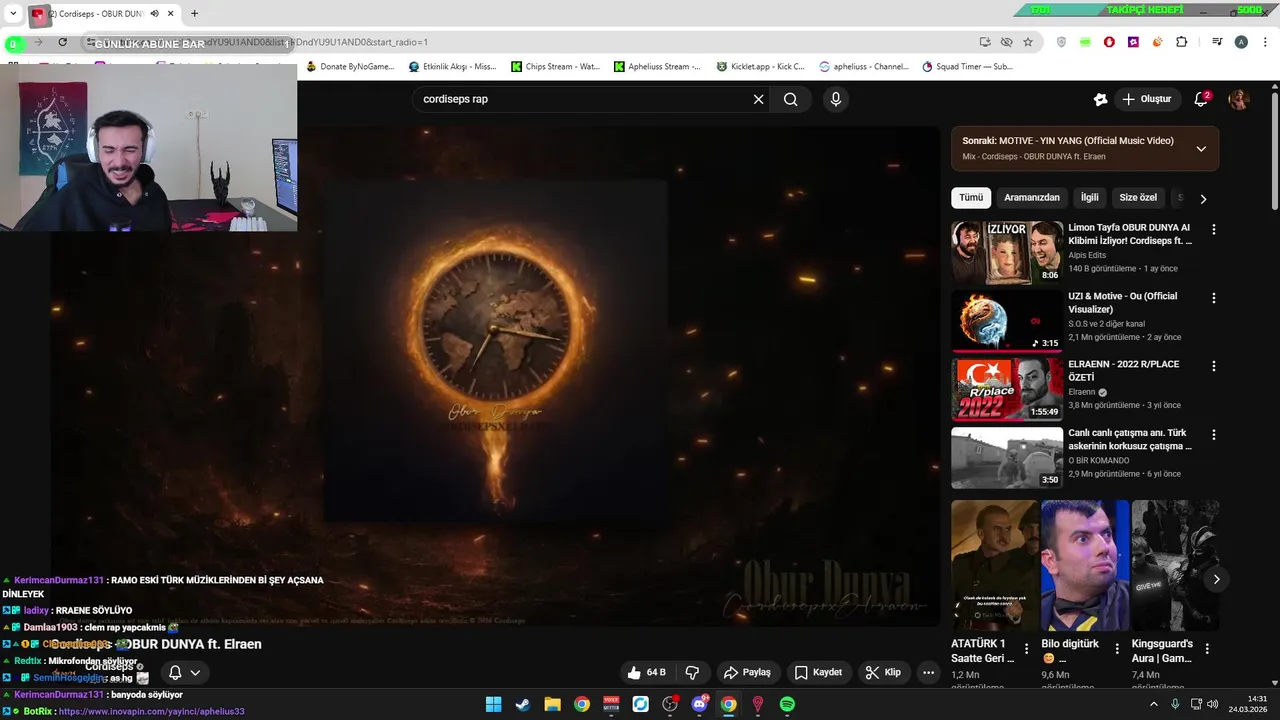Open OBS Studio from taskbar
Screen dimensions: 1280x720
[x=670, y=704]
